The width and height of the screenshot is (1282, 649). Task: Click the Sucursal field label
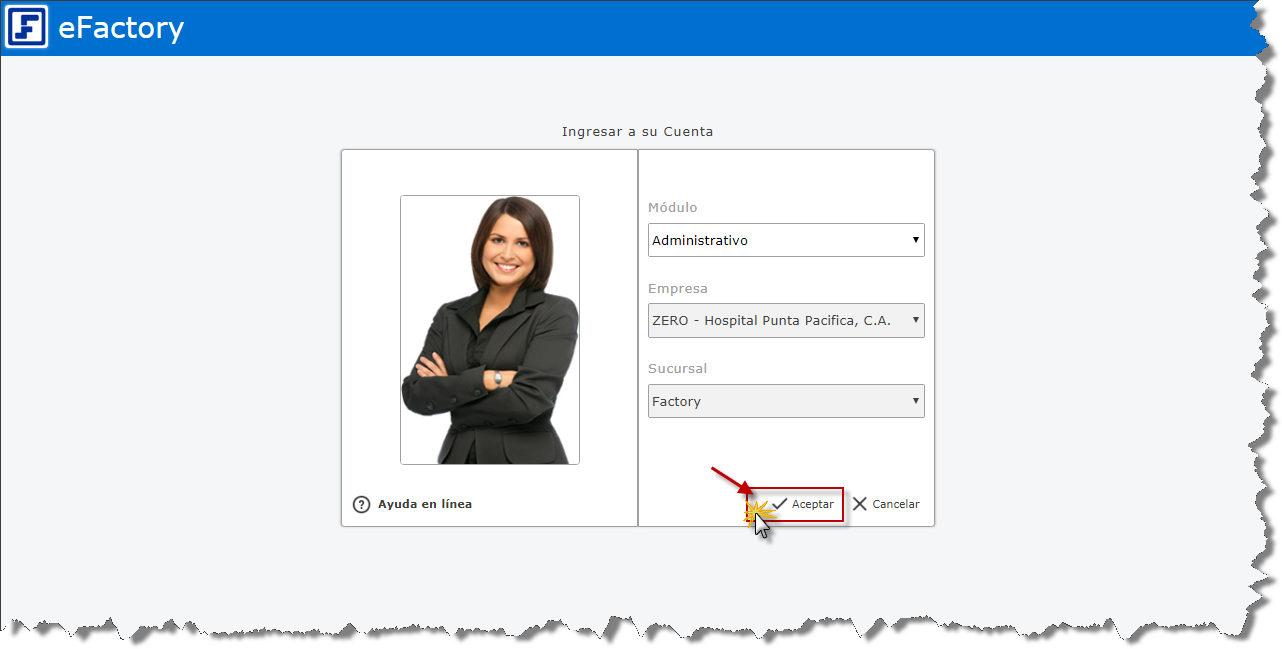pos(678,368)
